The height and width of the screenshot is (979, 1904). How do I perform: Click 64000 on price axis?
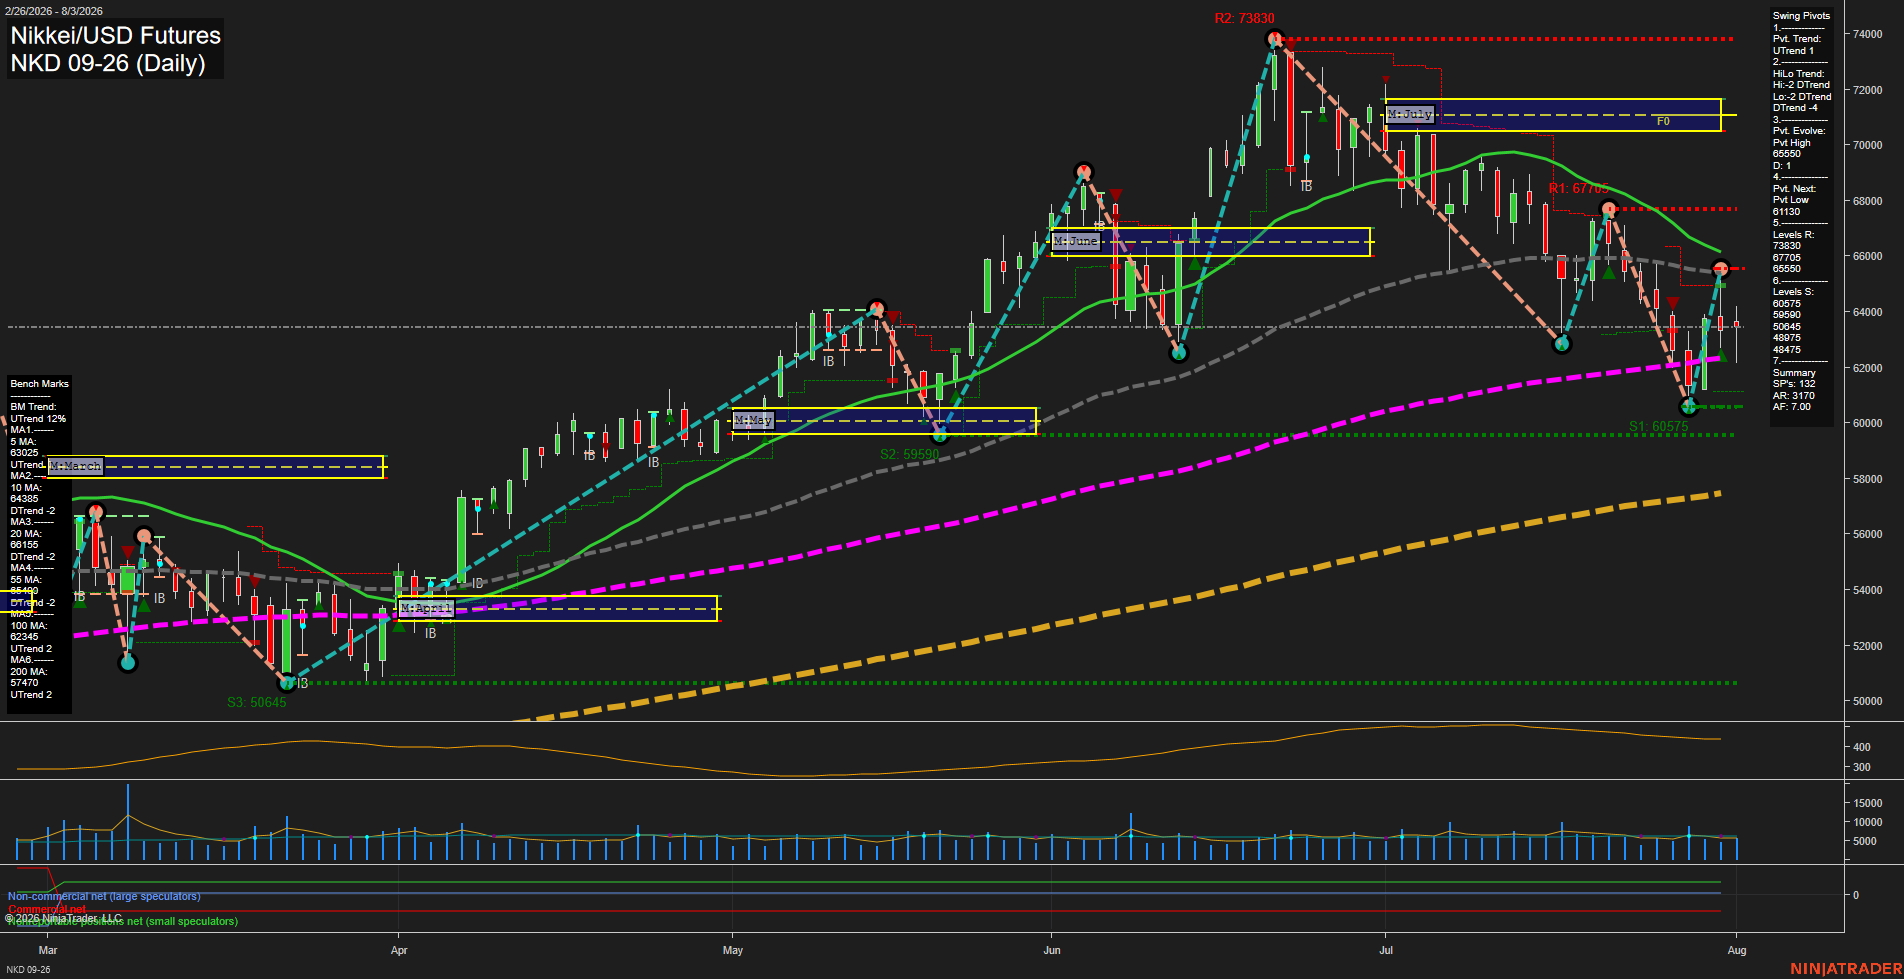tap(1868, 312)
